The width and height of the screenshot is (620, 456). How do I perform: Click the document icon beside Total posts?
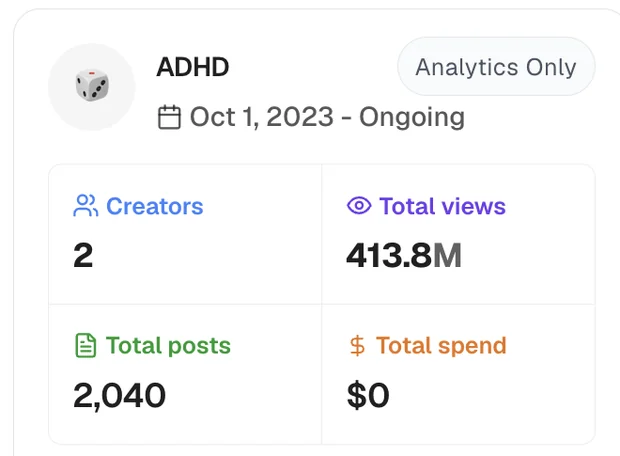click(85, 346)
